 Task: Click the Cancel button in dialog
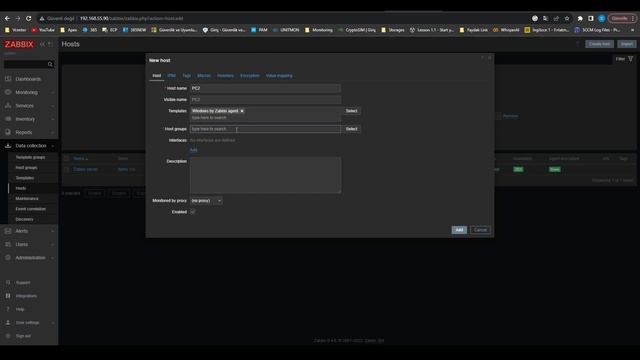point(480,230)
